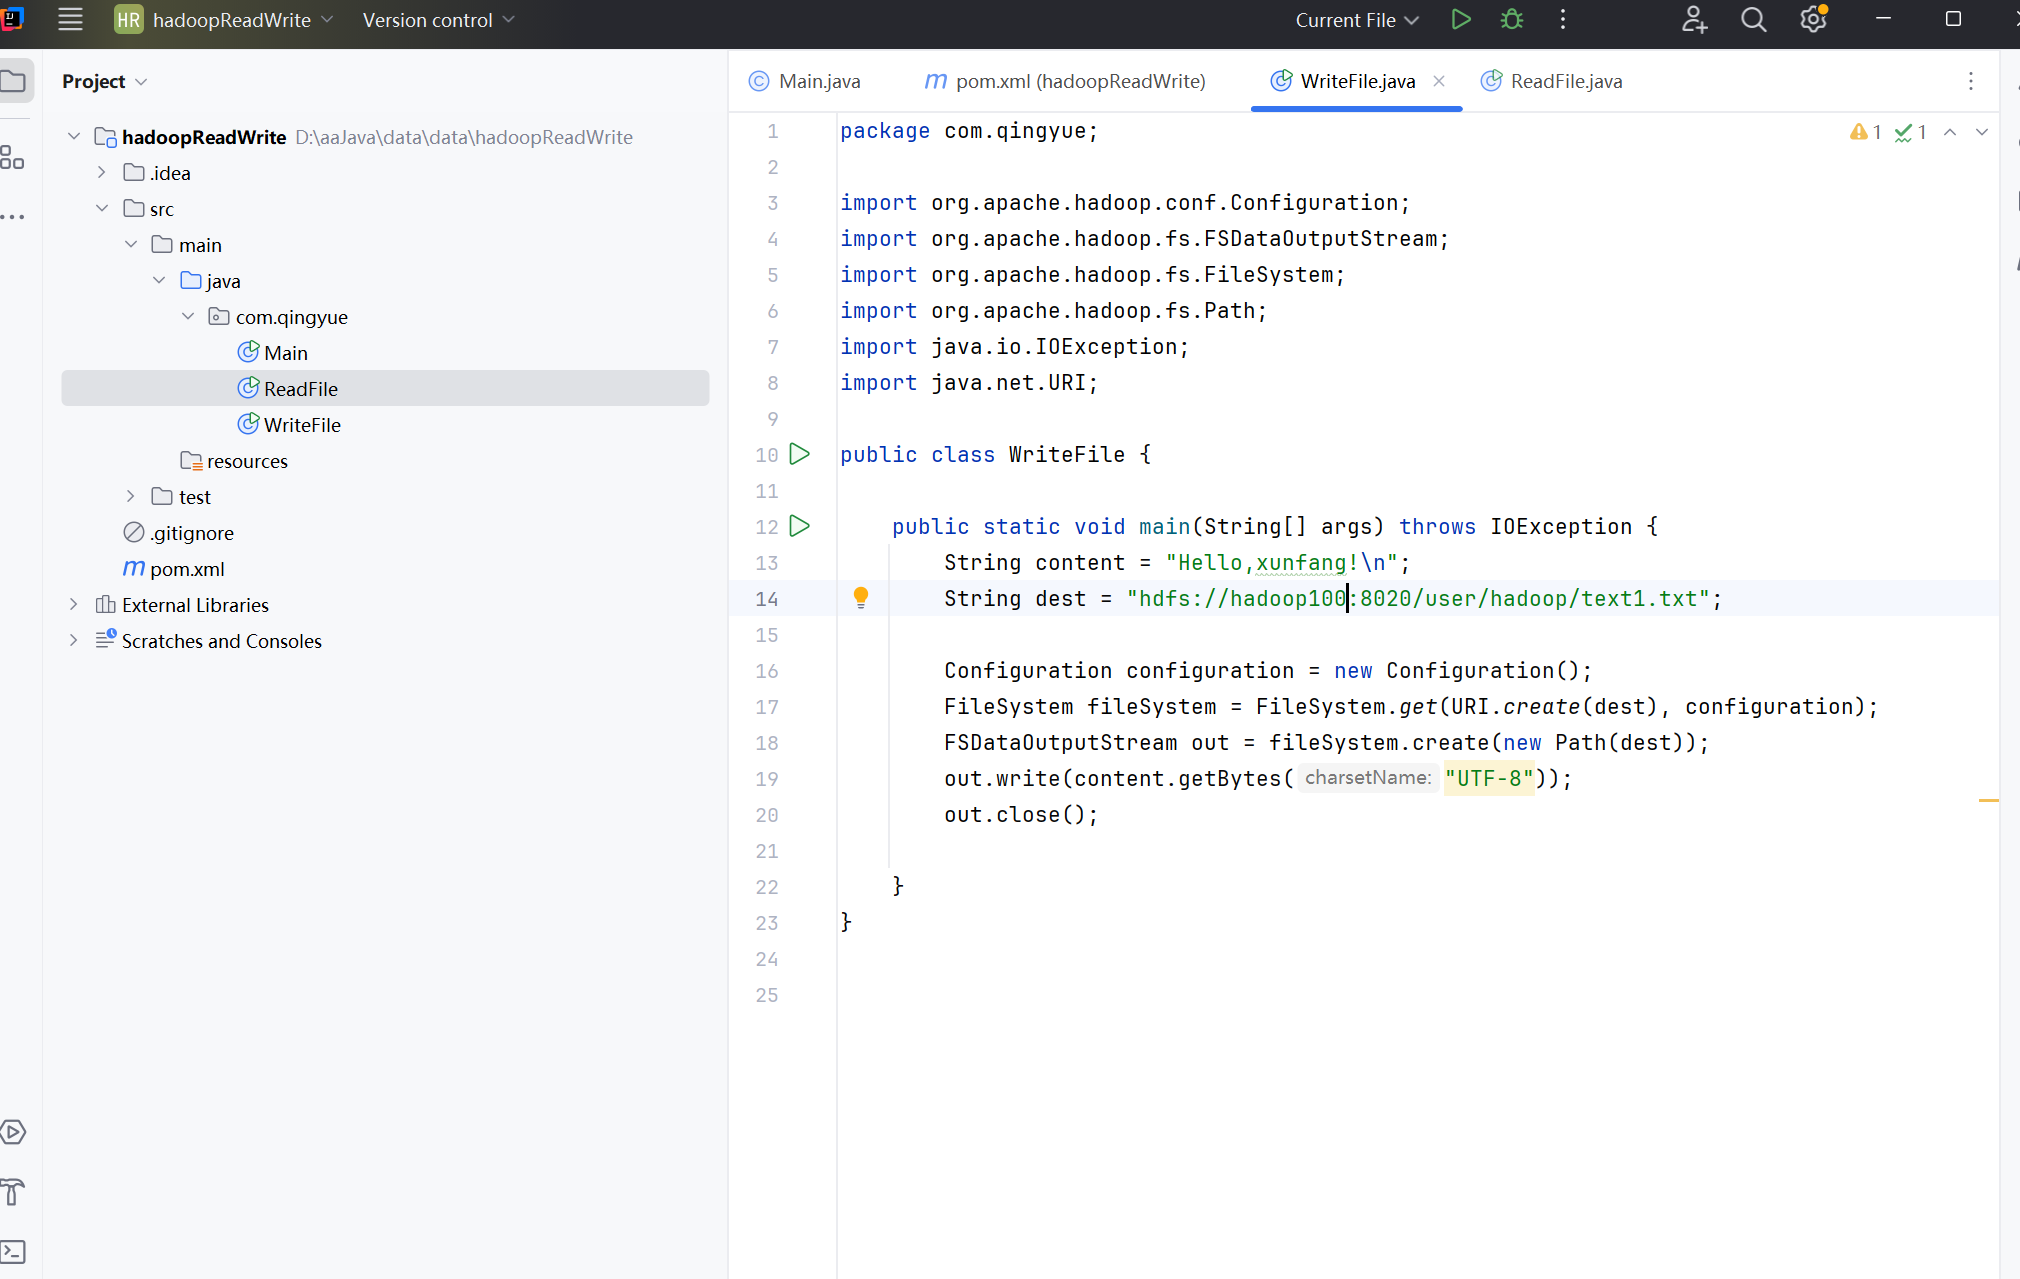Viewport: 2020px width, 1279px height.
Task: Switch to pom.xml (hadoopReadWrite) tab
Action: point(1079,81)
